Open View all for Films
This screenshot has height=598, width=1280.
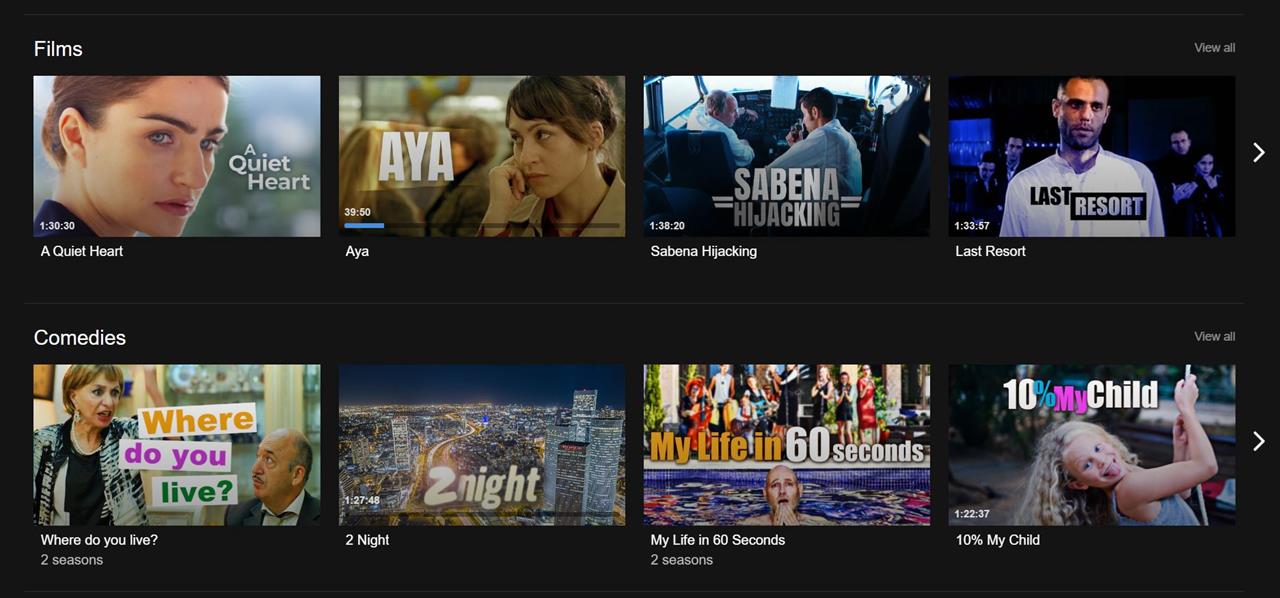point(1214,48)
